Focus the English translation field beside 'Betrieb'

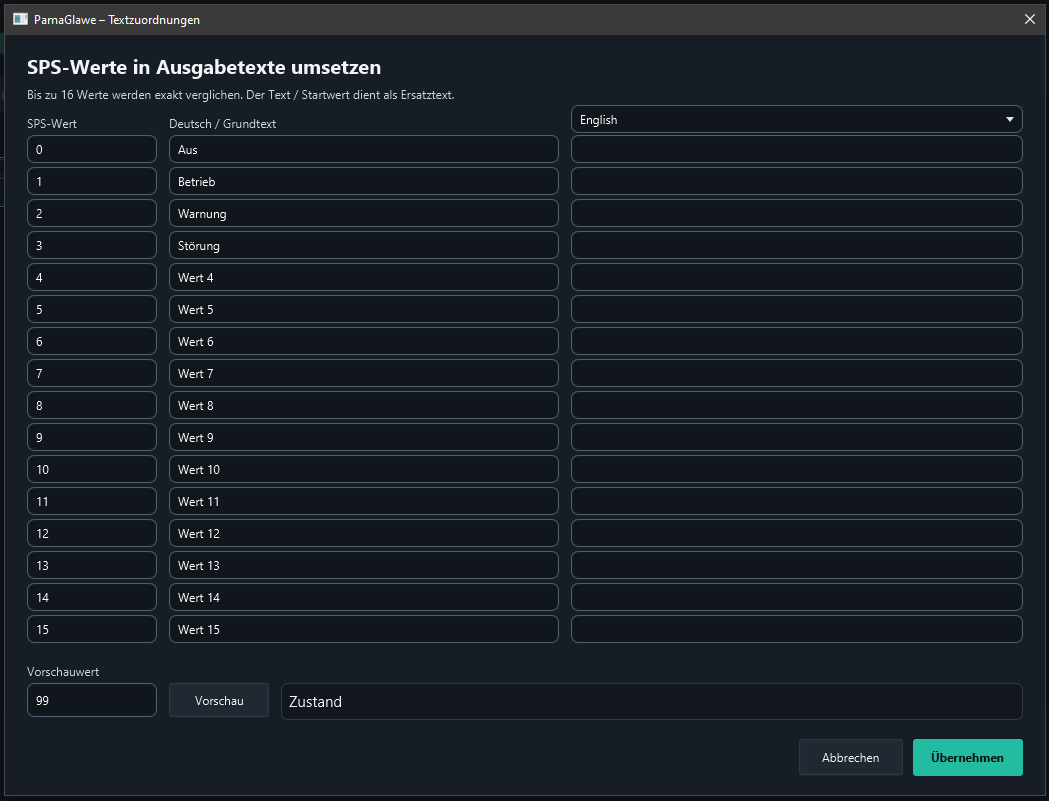(796, 181)
